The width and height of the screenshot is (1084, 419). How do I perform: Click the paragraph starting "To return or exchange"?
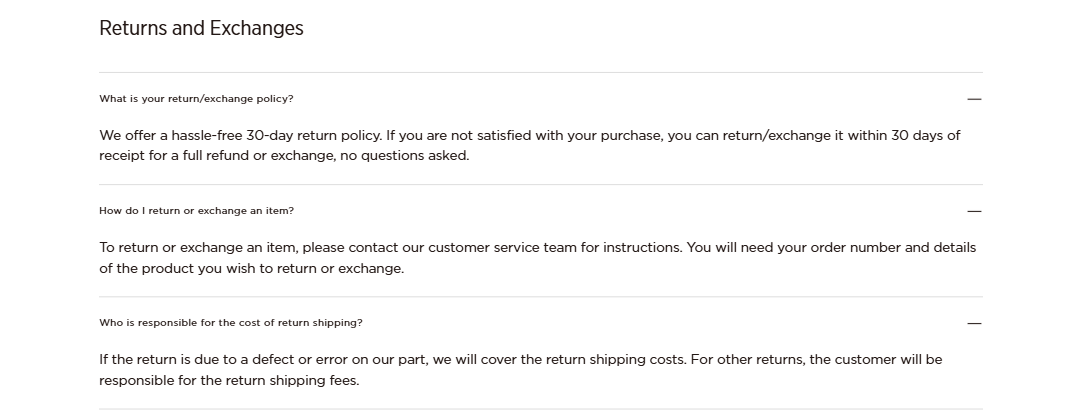point(537,257)
